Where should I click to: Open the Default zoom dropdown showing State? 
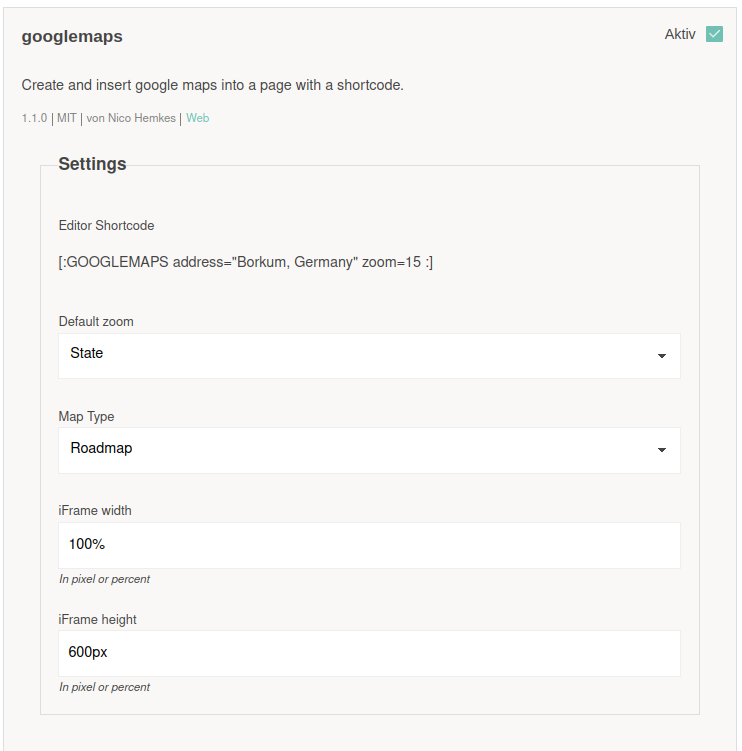tap(369, 356)
